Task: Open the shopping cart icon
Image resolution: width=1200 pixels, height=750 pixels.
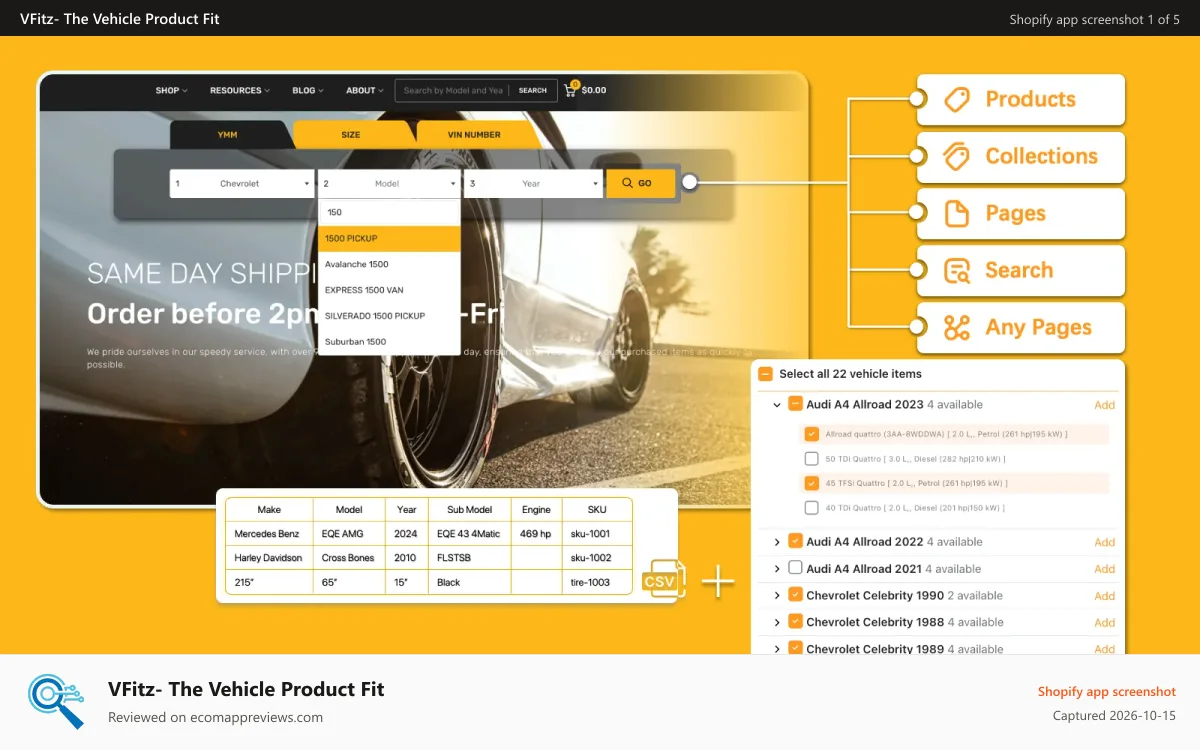Action: (571, 89)
